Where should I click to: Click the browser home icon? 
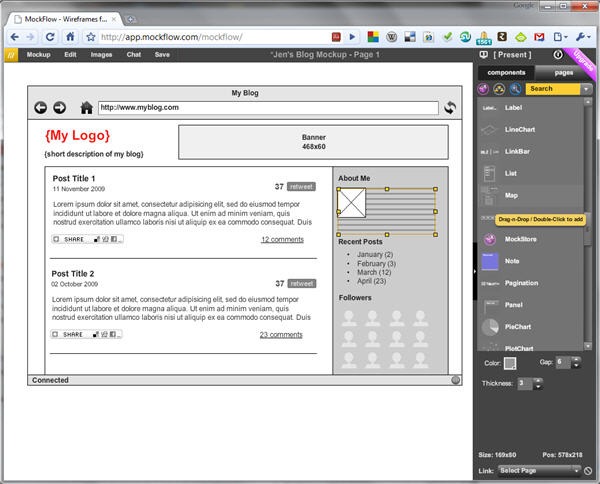pyautogui.click(x=71, y=37)
